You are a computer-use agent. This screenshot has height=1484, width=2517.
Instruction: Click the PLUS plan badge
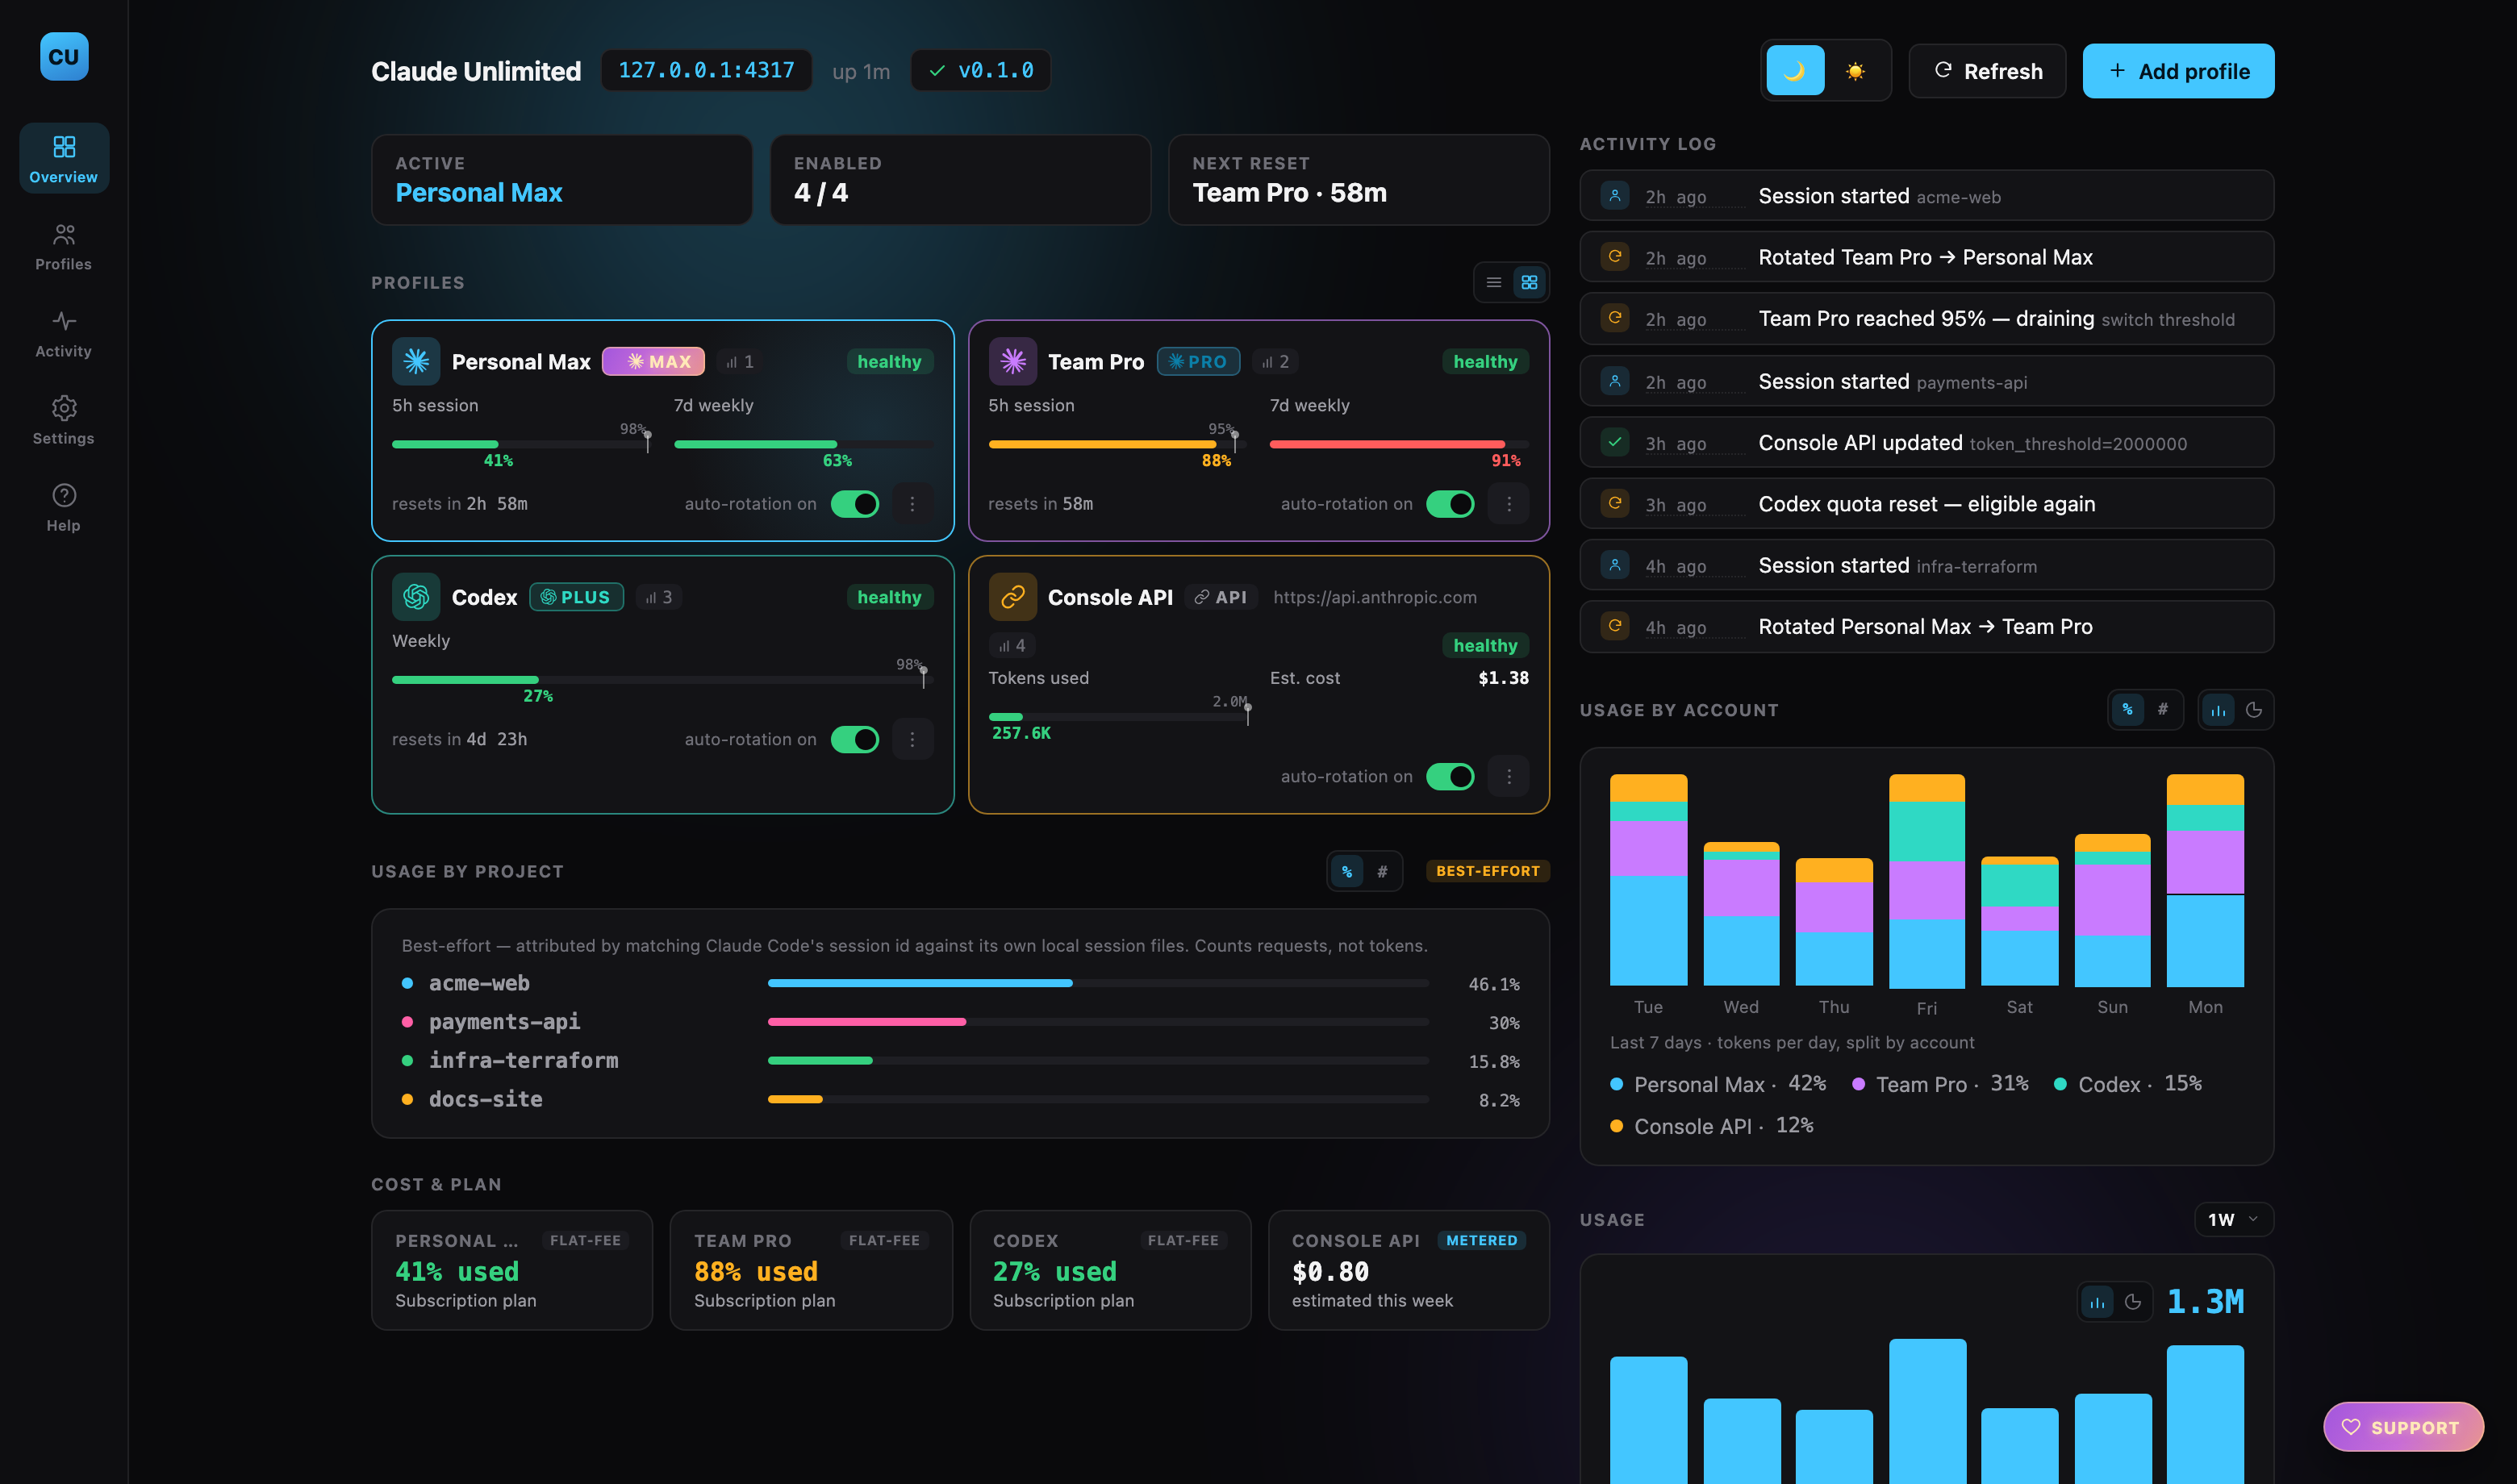(x=576, y=597)
